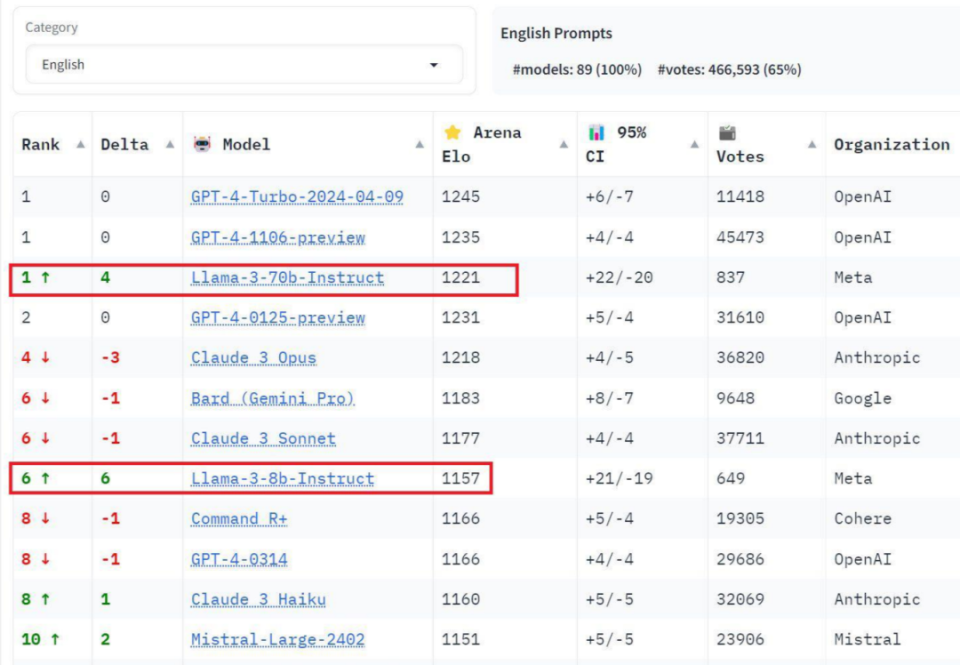Open Bard (Gemini Pro) link

coord(273,398)
